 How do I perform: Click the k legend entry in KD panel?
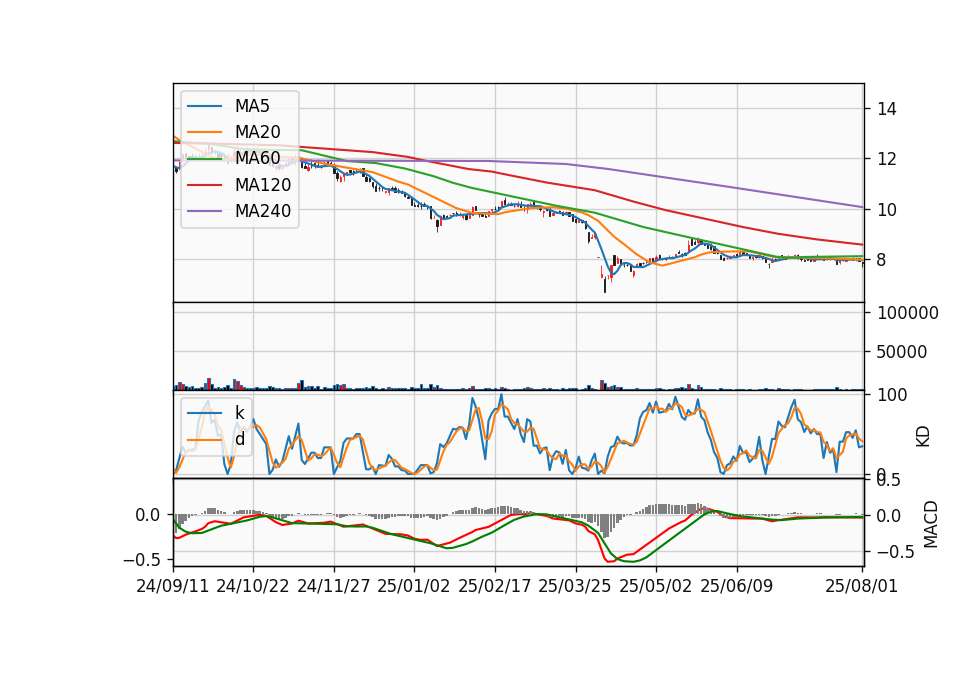pos(239,413)
